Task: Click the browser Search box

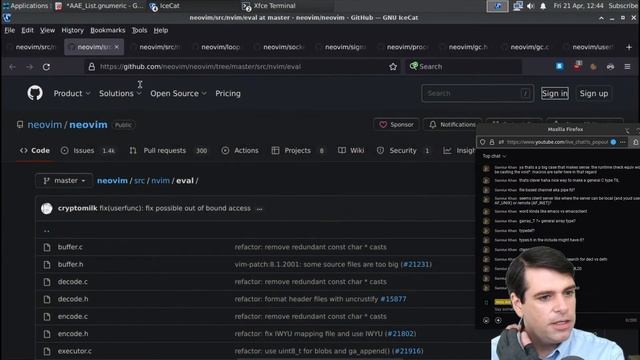Action: click(x=463, y=67)
